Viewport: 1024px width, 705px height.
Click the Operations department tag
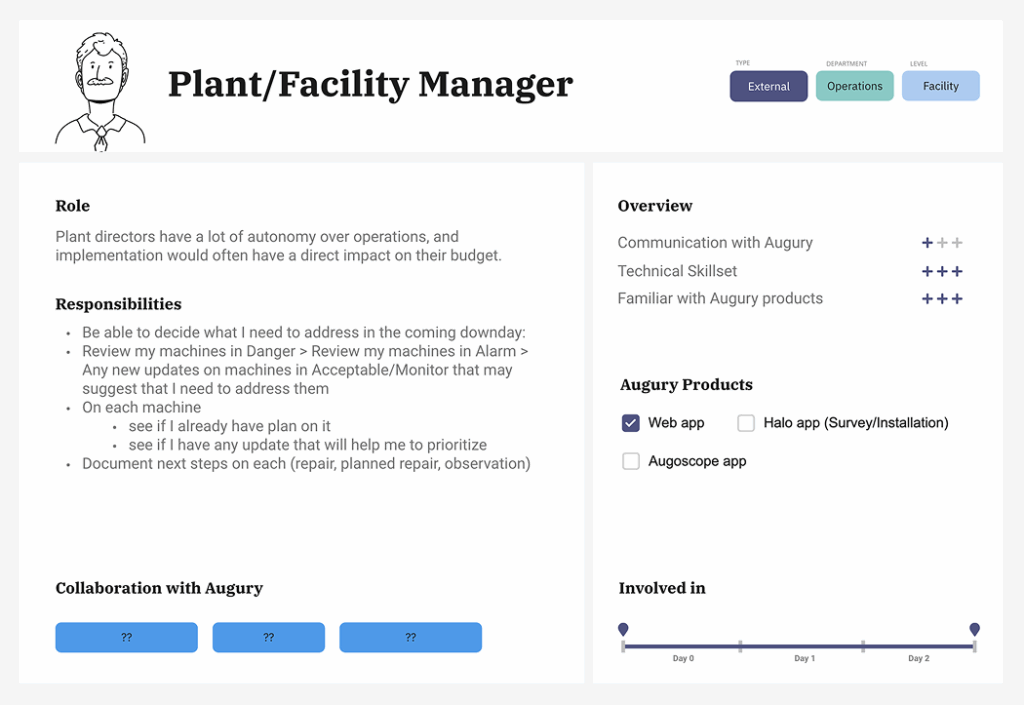tap(854, 86)
